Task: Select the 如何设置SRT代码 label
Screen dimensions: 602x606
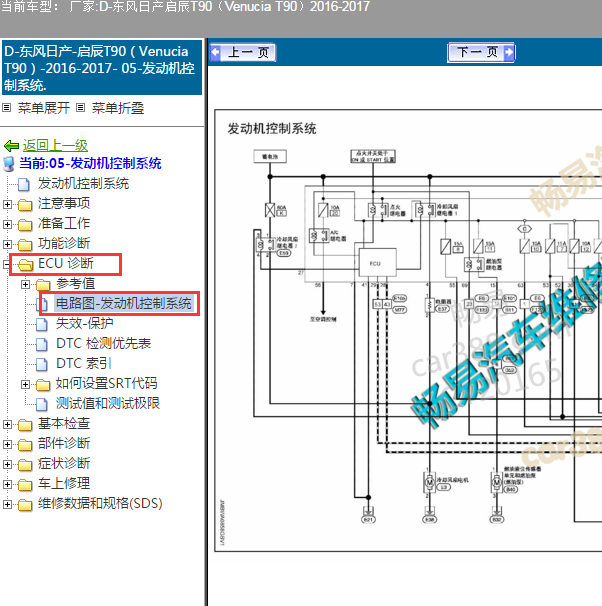Action: click(107, 384)
